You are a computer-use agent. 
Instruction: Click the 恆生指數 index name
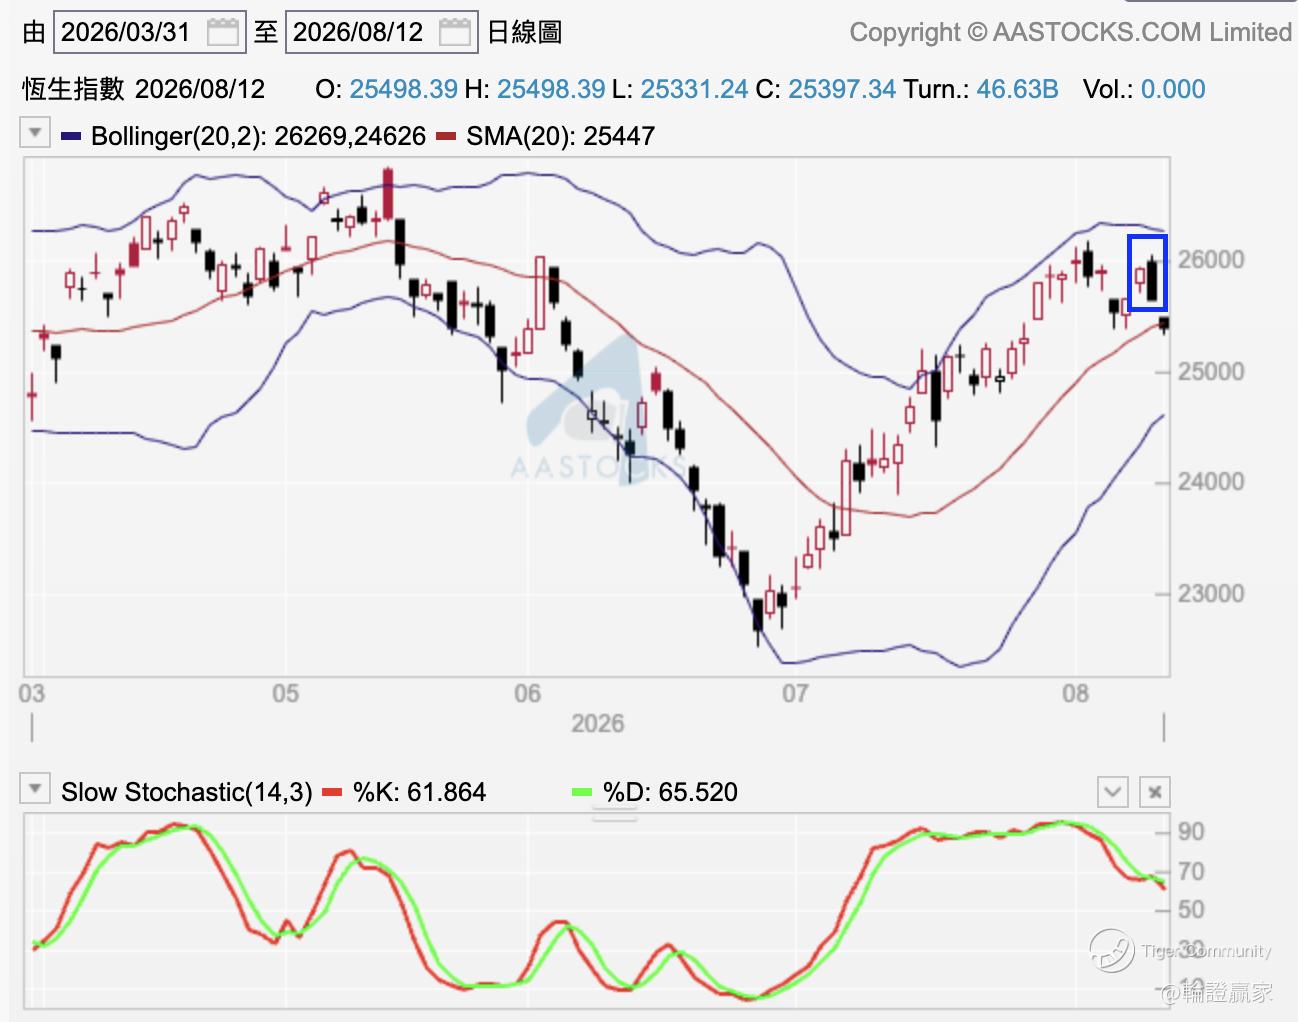point(73,89)
